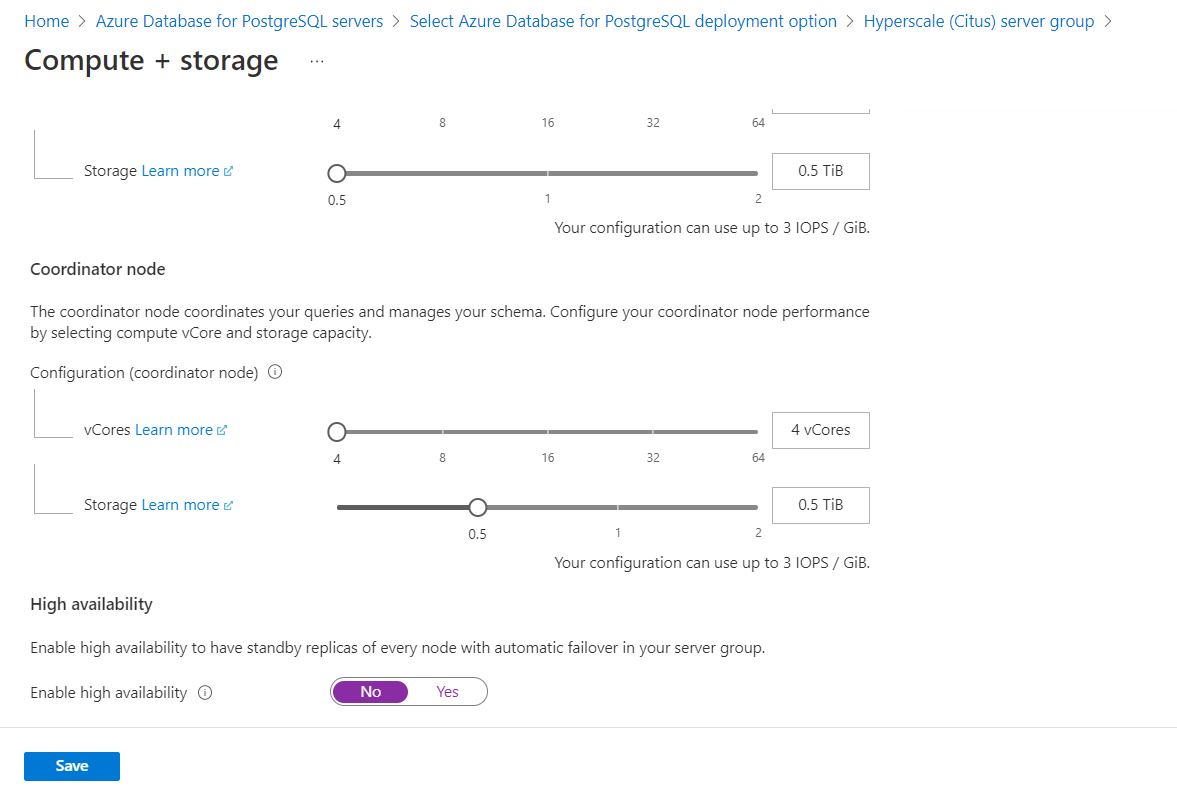Open the ellipsis menu beside Compute + storage heading
The height and width of the screenshot is (790, 1177).
(316, 60)
